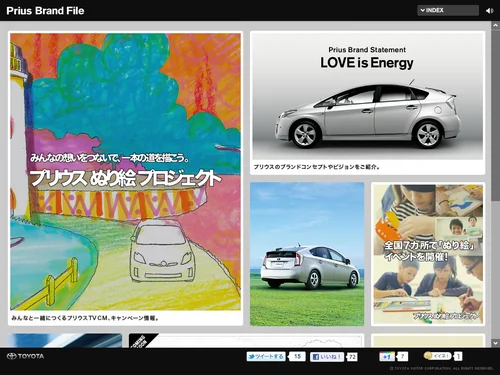The height and width of the screenshot is (375, 500).
Task: Click the Prius Brand File title
Action: pyautogui.click(x=45, y=11)
